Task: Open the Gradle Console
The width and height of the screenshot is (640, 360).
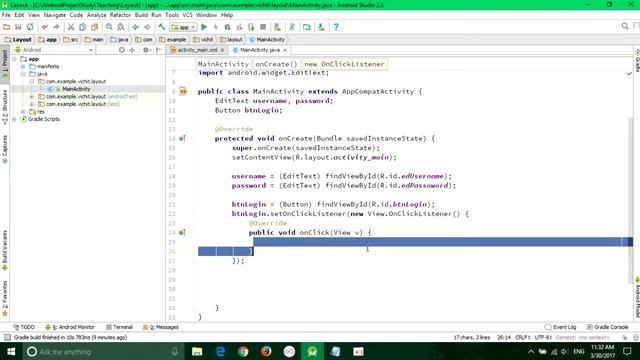Action: [x=607, y=327]
